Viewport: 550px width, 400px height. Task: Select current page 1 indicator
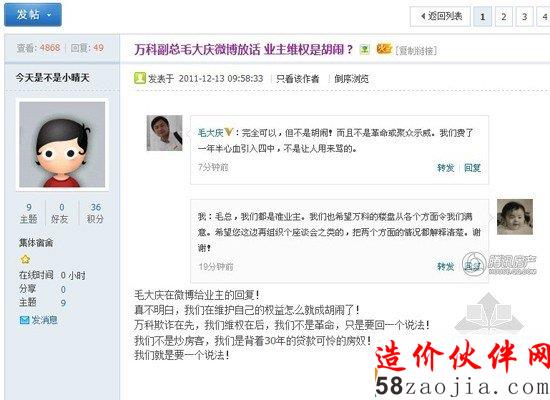tap(482, 16)
